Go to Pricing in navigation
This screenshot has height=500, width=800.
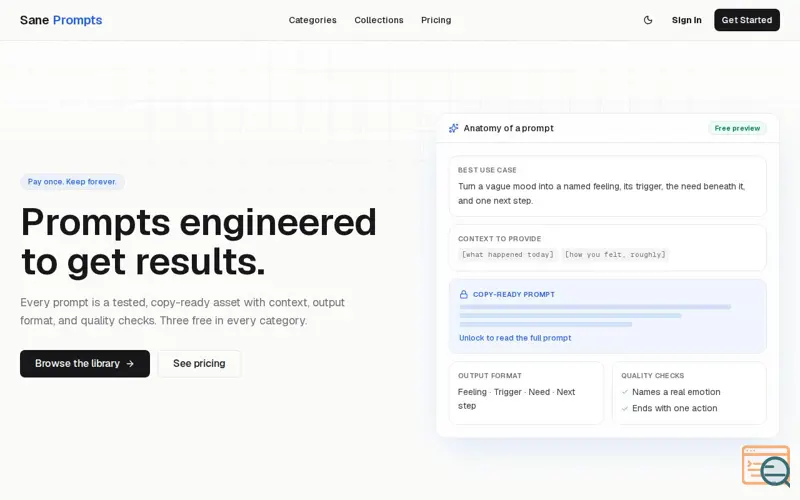(x=436, y=20)
